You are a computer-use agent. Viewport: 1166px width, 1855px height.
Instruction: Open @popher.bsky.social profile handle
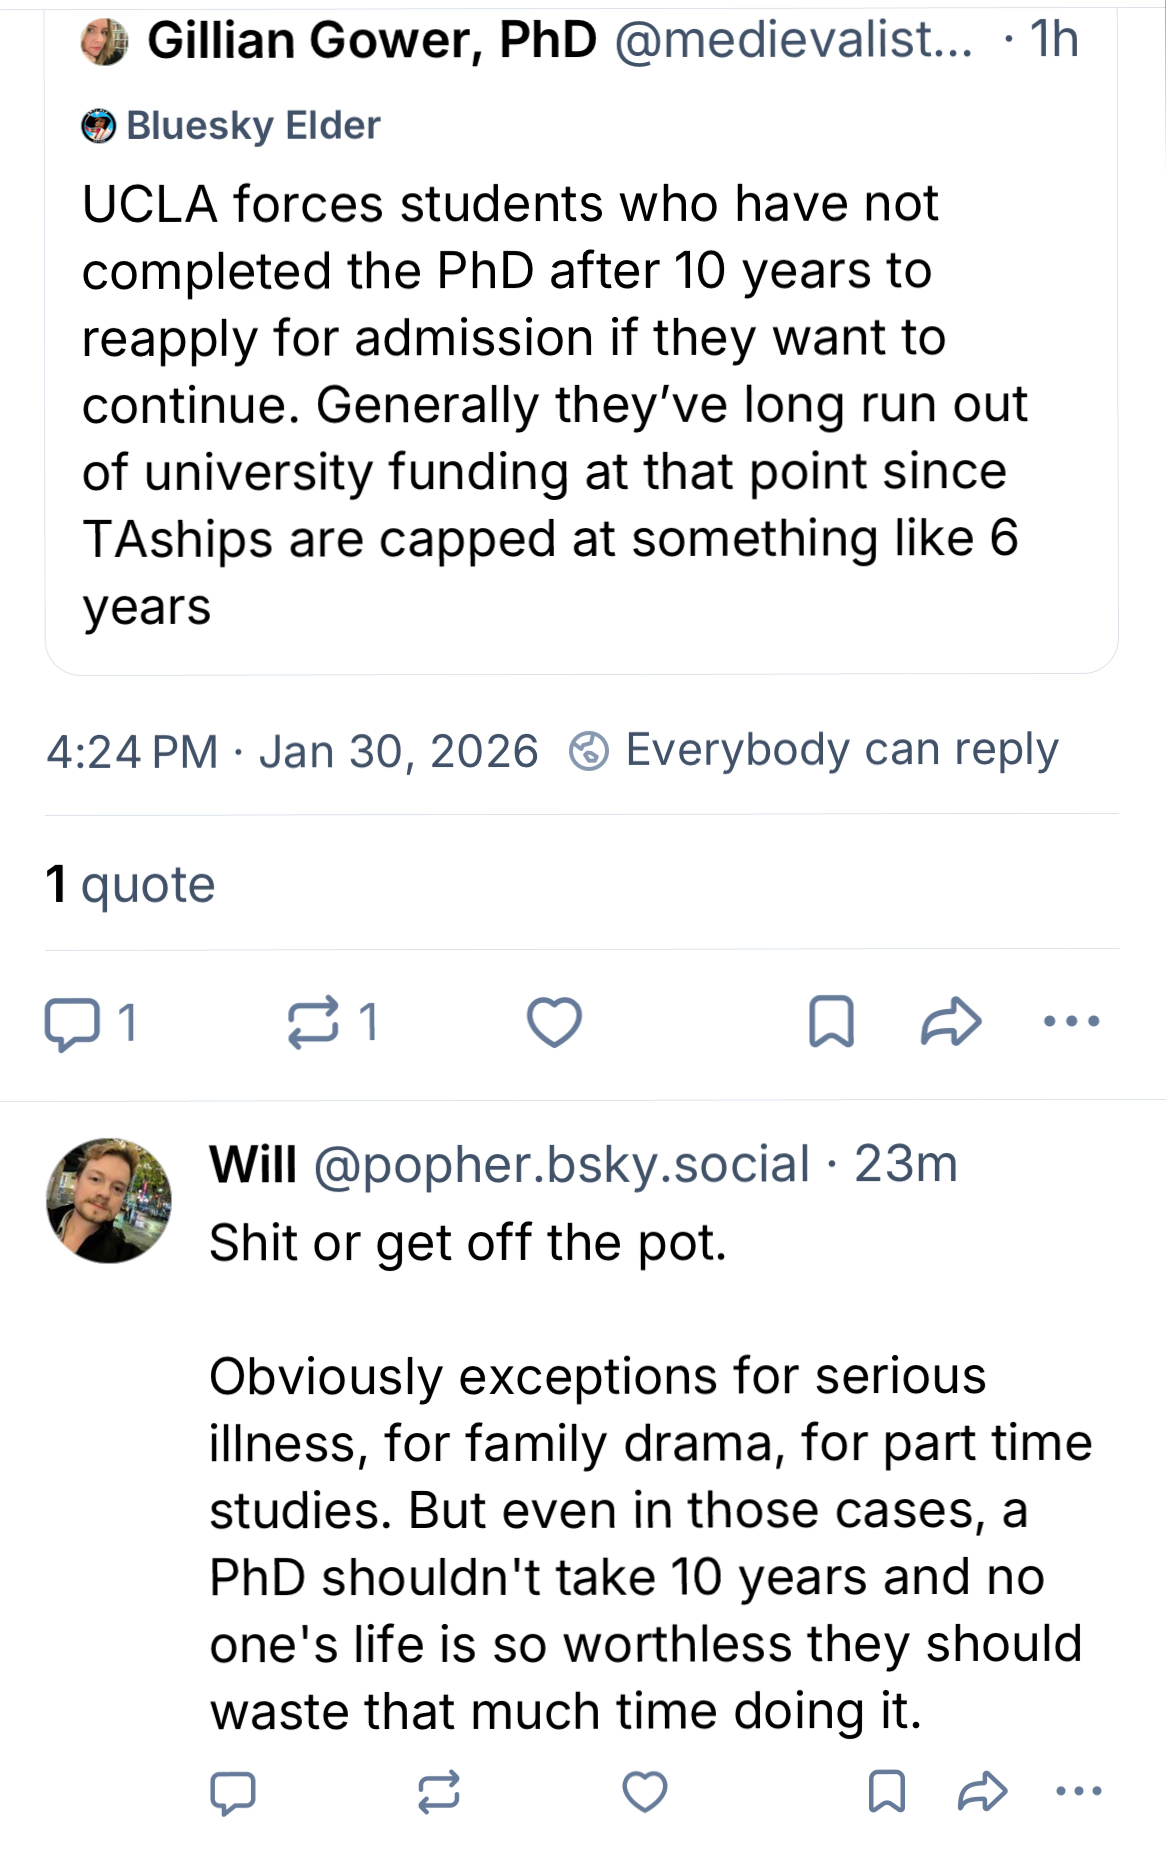click(561, 1165)
